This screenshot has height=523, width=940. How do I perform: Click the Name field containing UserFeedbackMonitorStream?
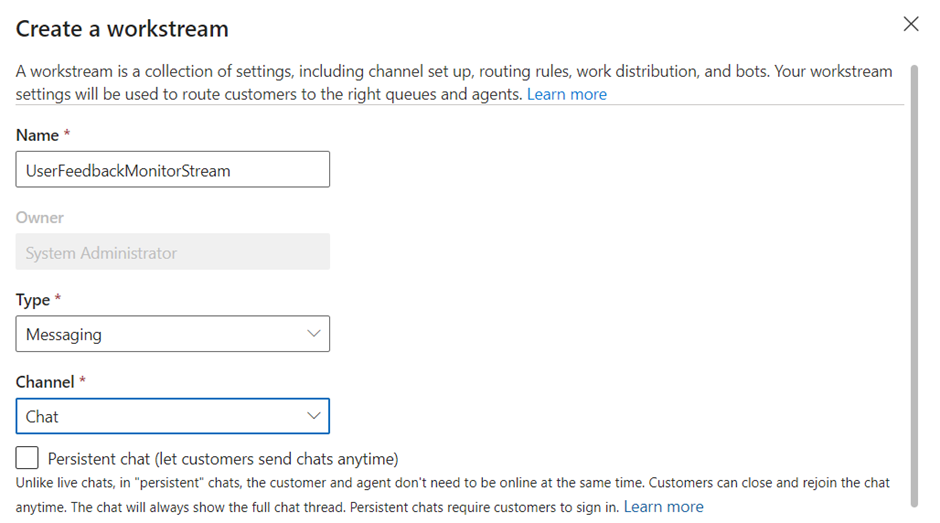tap(172, 170)
